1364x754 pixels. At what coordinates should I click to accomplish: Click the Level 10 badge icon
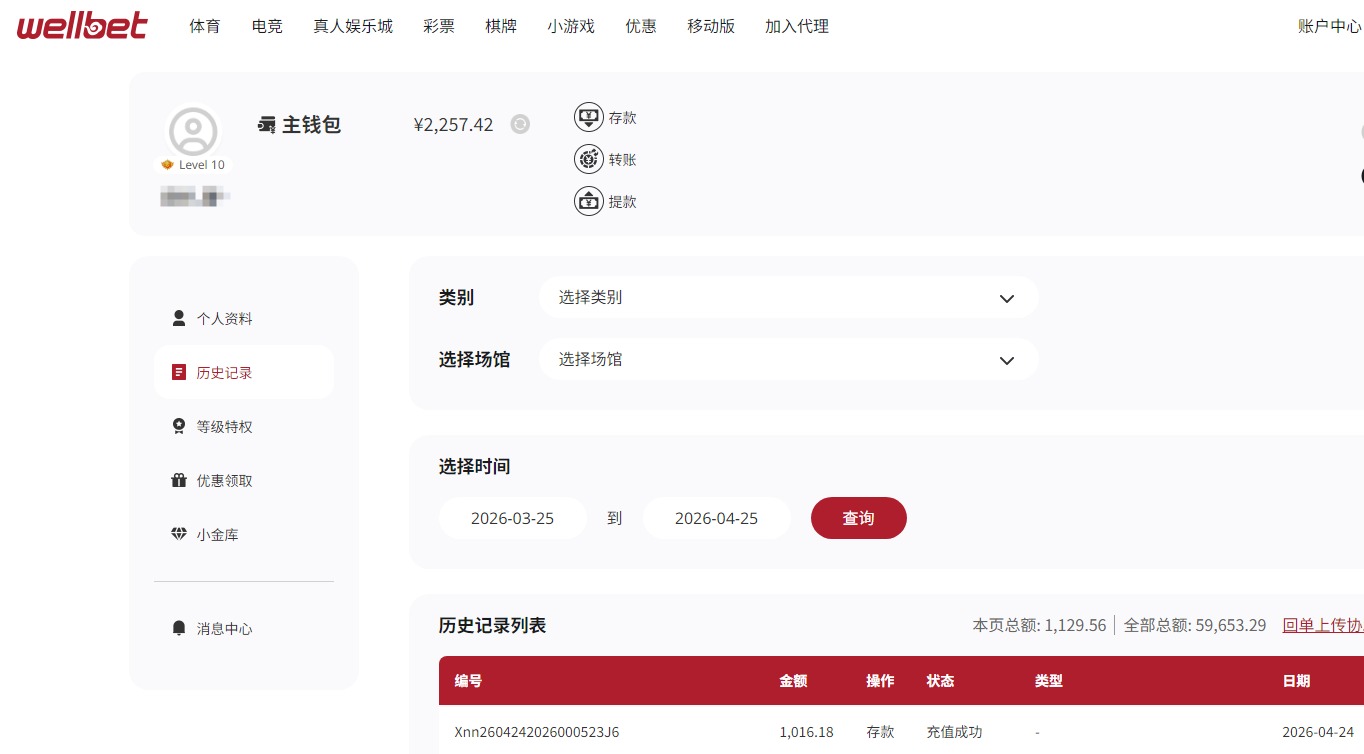click(168, 165)
